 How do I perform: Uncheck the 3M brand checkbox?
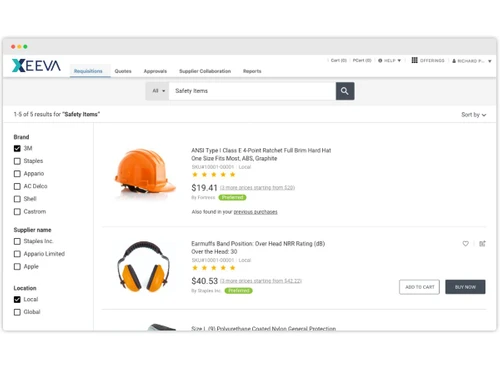coord(17,148)
